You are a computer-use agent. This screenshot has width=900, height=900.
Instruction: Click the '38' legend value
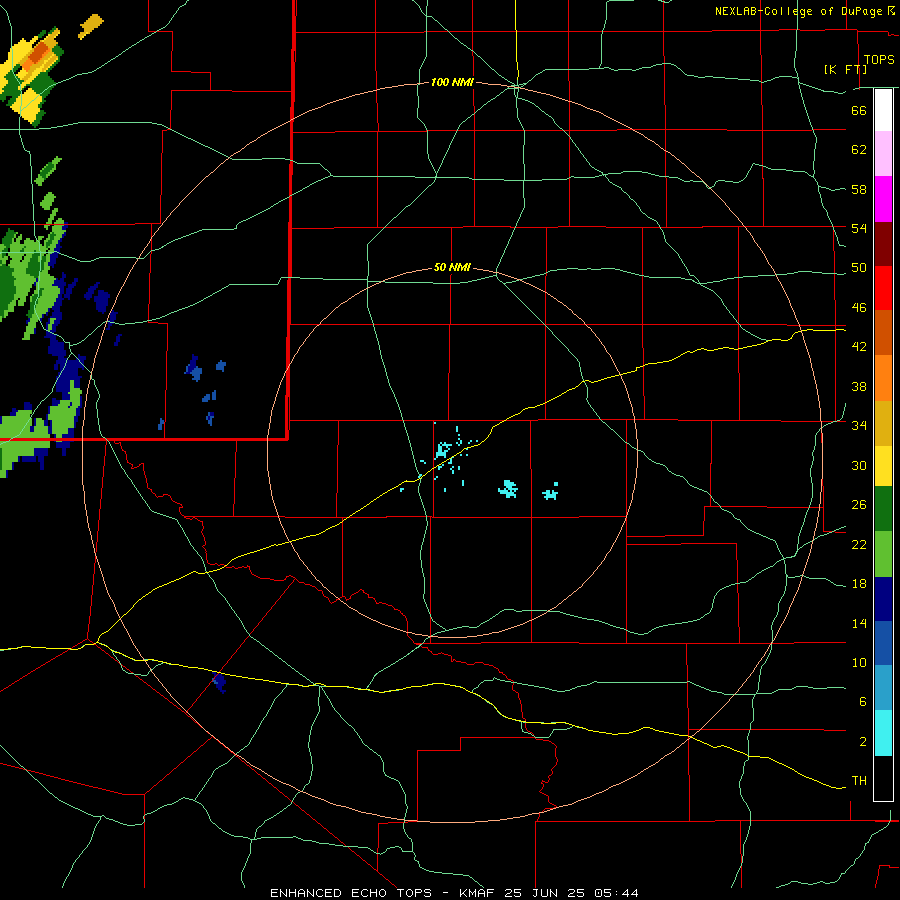pos(859,386)
